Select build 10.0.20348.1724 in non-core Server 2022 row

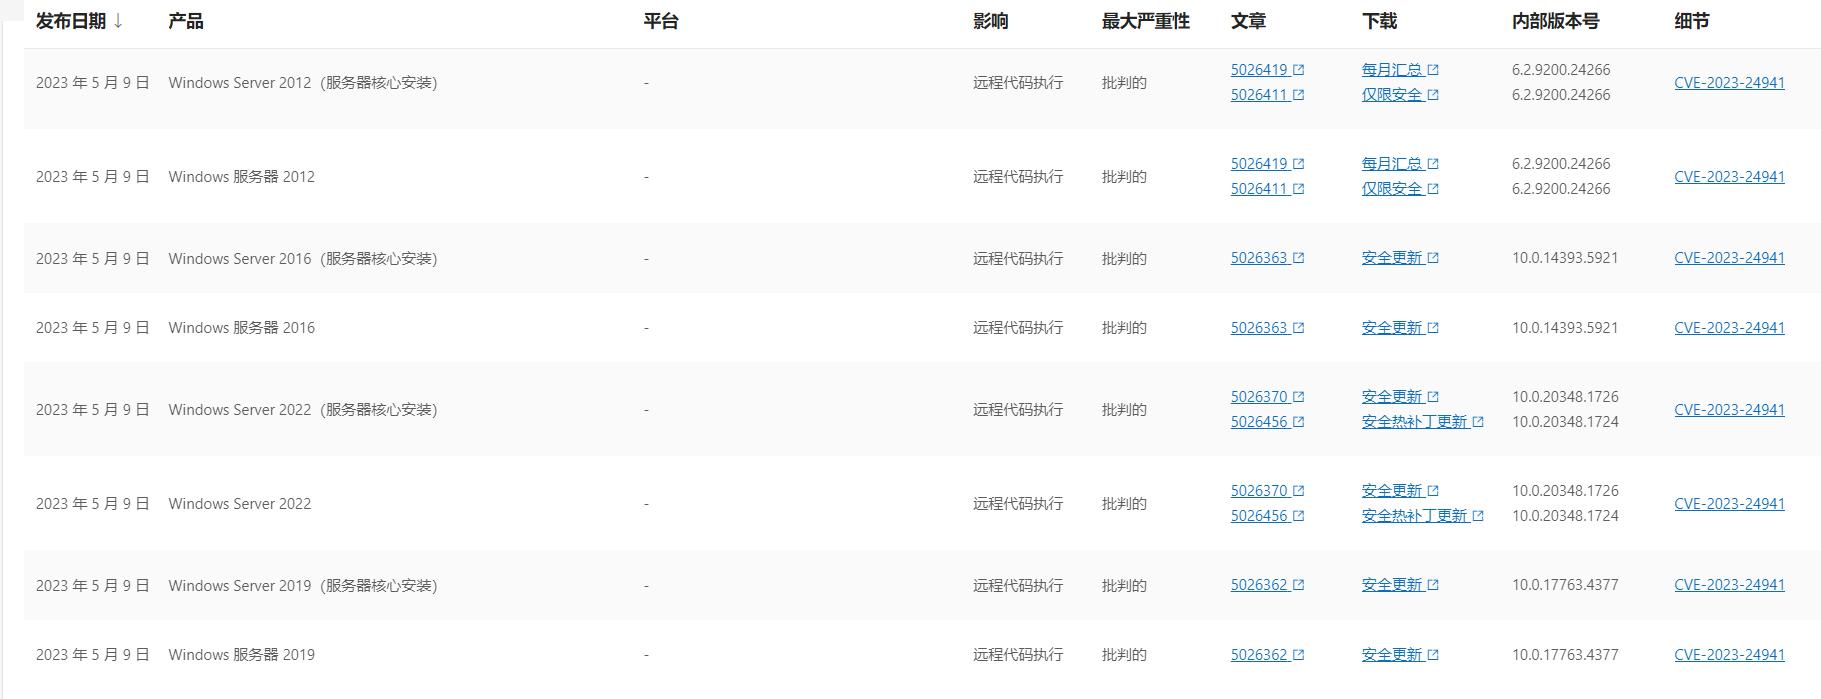[1565, 516]
